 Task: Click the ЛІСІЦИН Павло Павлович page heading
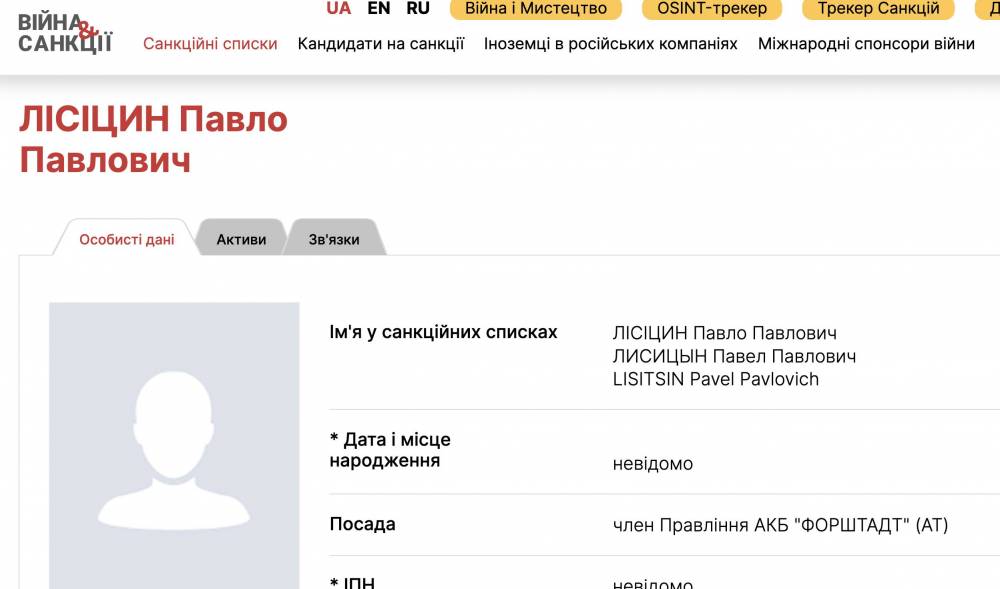153,139
